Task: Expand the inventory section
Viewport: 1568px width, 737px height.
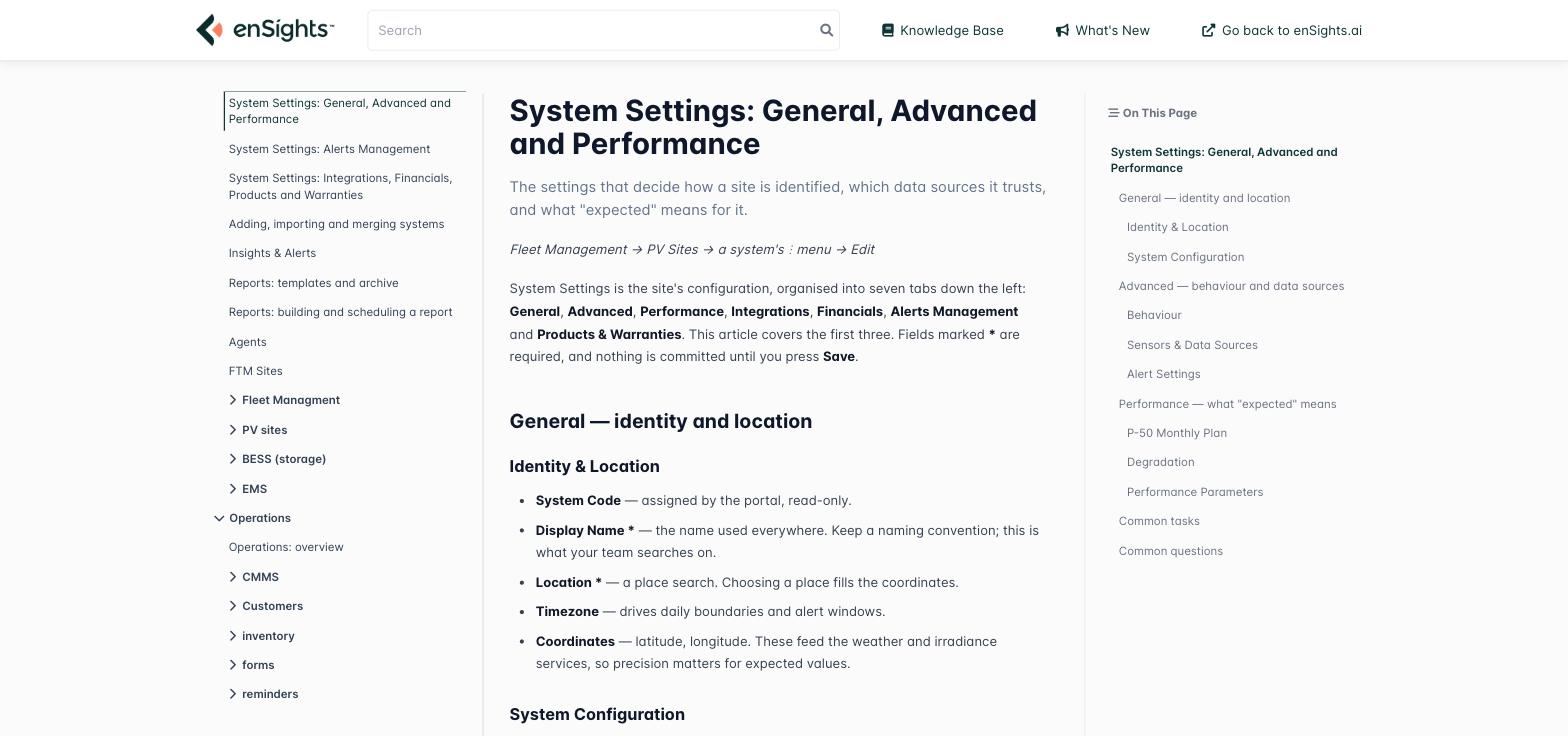Action: pos(233,636)
